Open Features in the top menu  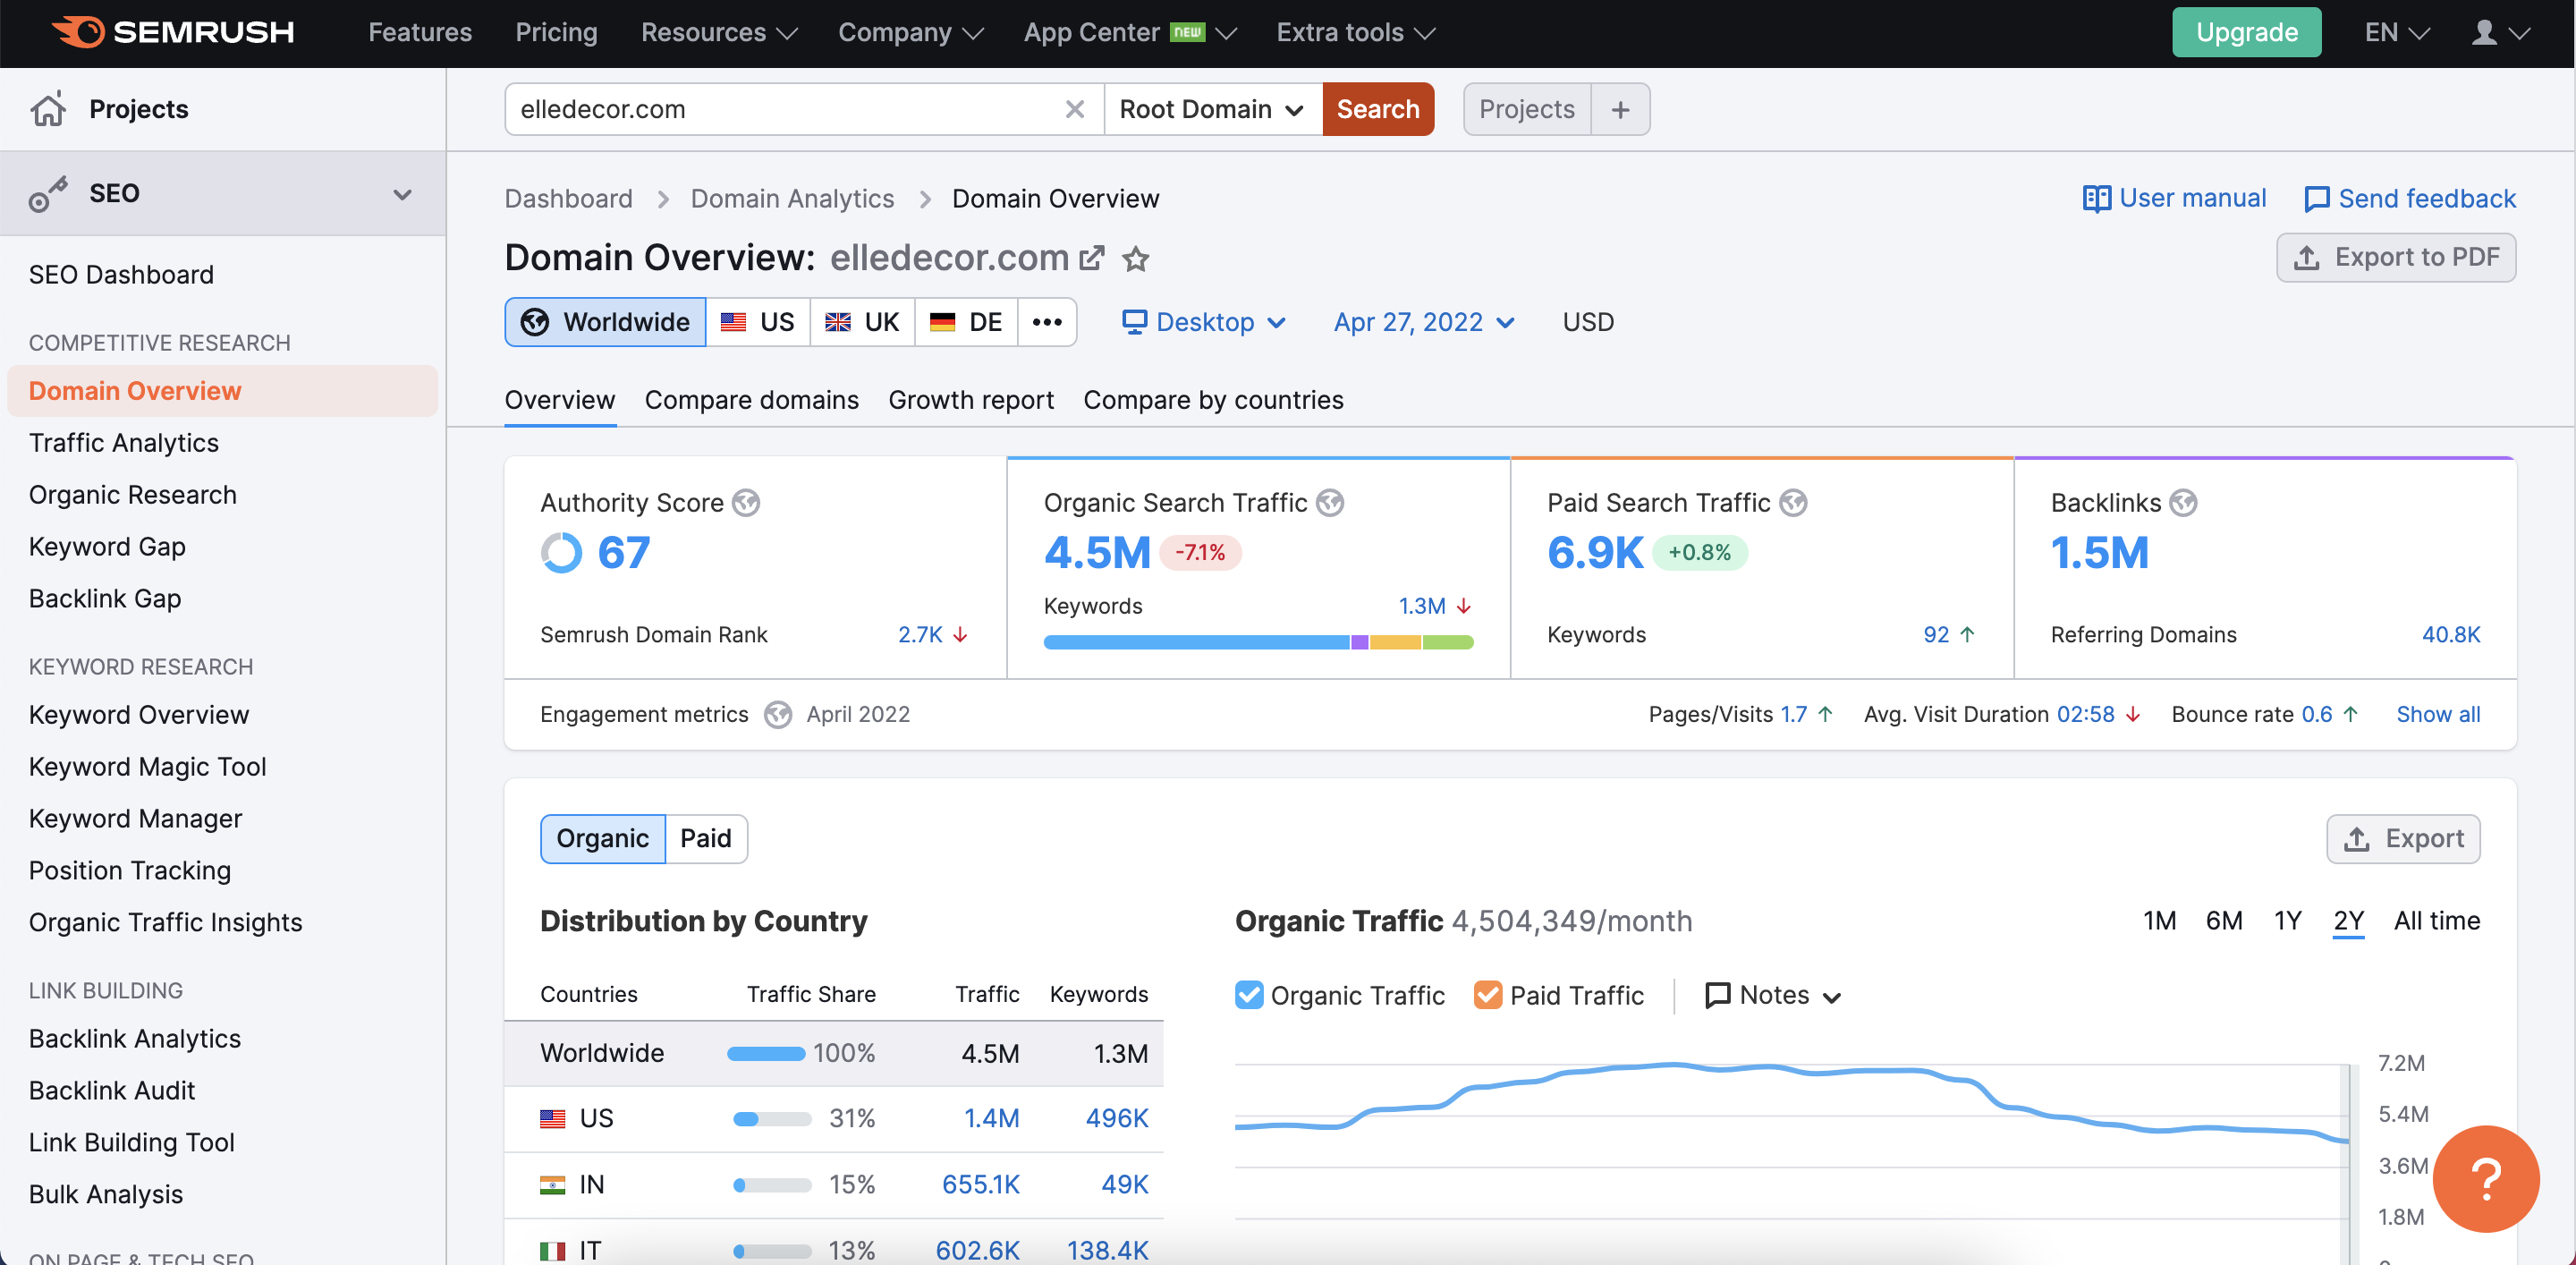420,33
